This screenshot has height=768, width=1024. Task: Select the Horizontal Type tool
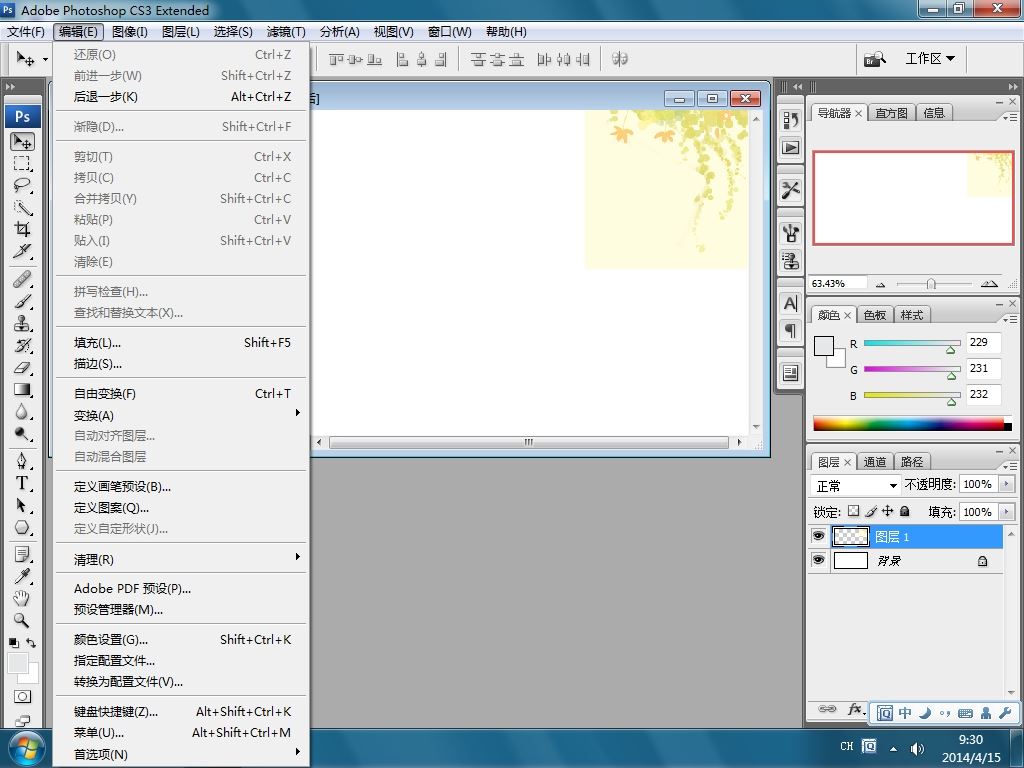(x=22, y=483)
